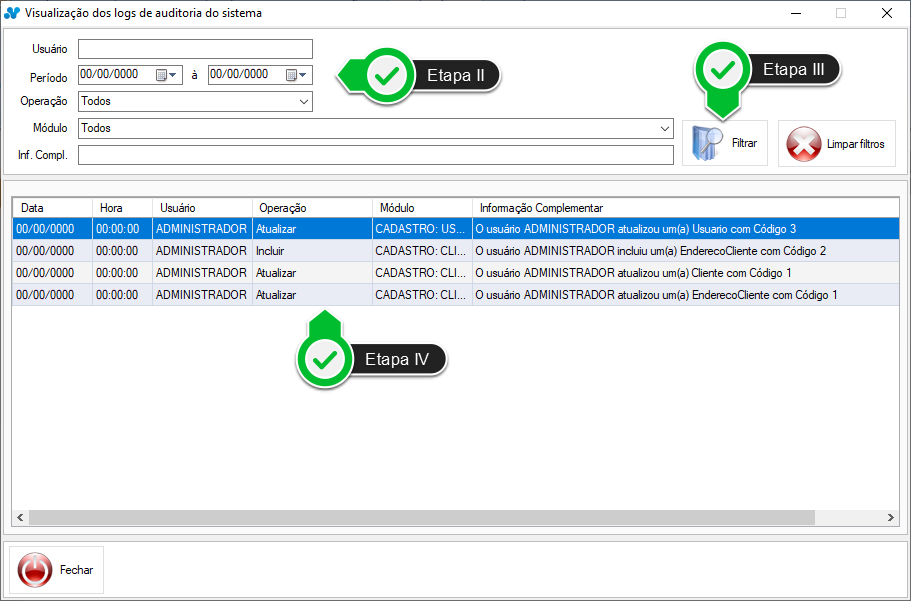The width and height of the screenshot is (911, 601).
Task: Click the Filtrar magnifier icon button
Action: tap(708, 143)
